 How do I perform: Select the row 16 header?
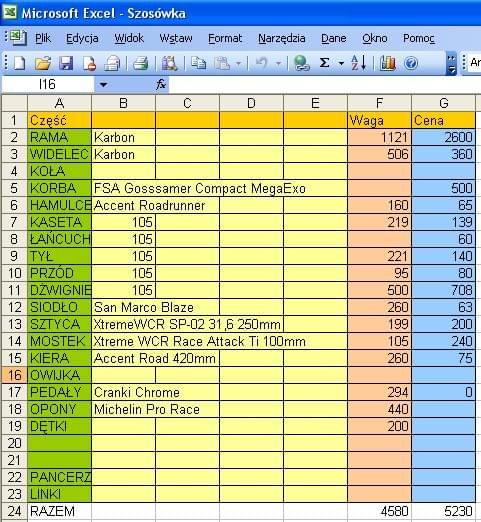(x=14, y=375)
